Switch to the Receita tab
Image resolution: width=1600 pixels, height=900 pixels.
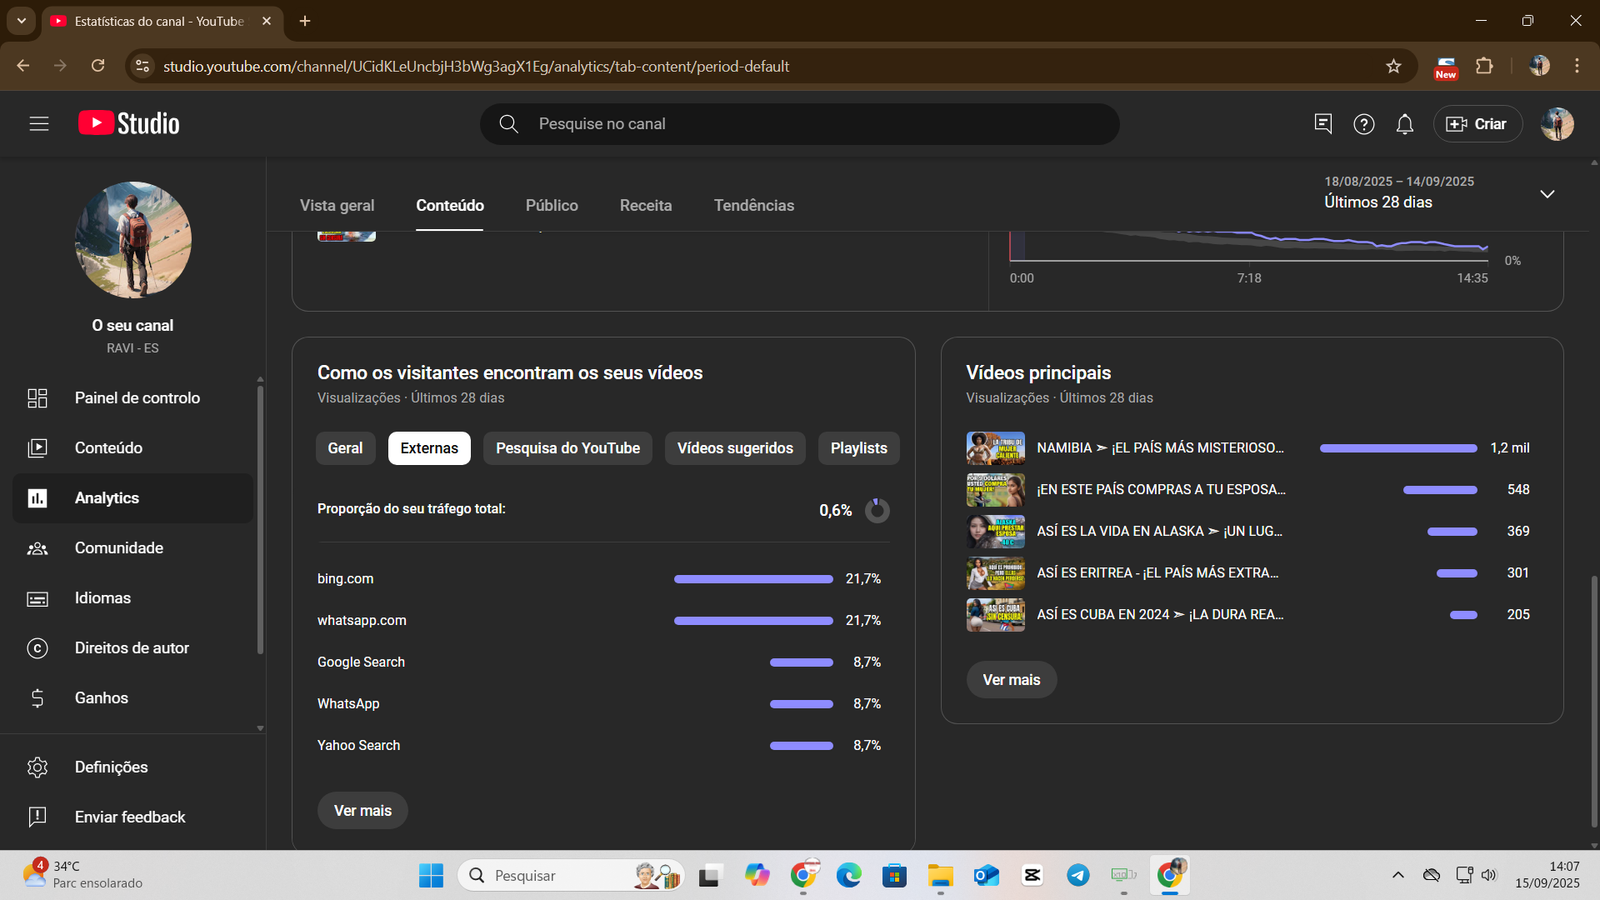(645, 205)
